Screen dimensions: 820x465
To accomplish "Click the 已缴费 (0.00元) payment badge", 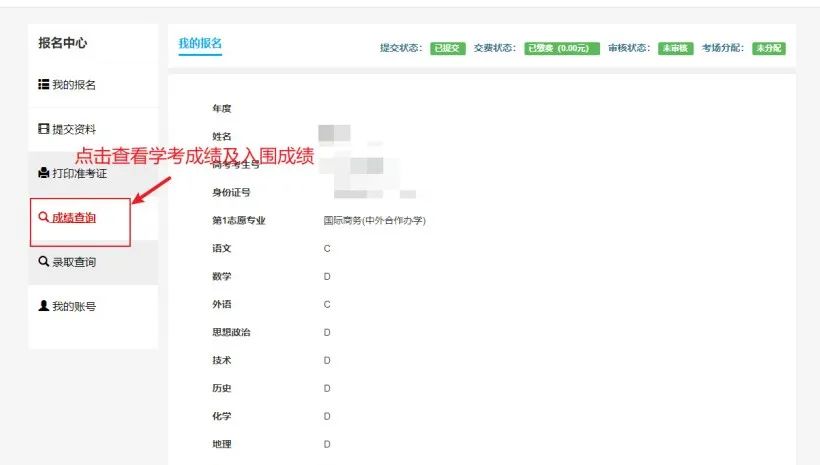I will coord(562,48).
